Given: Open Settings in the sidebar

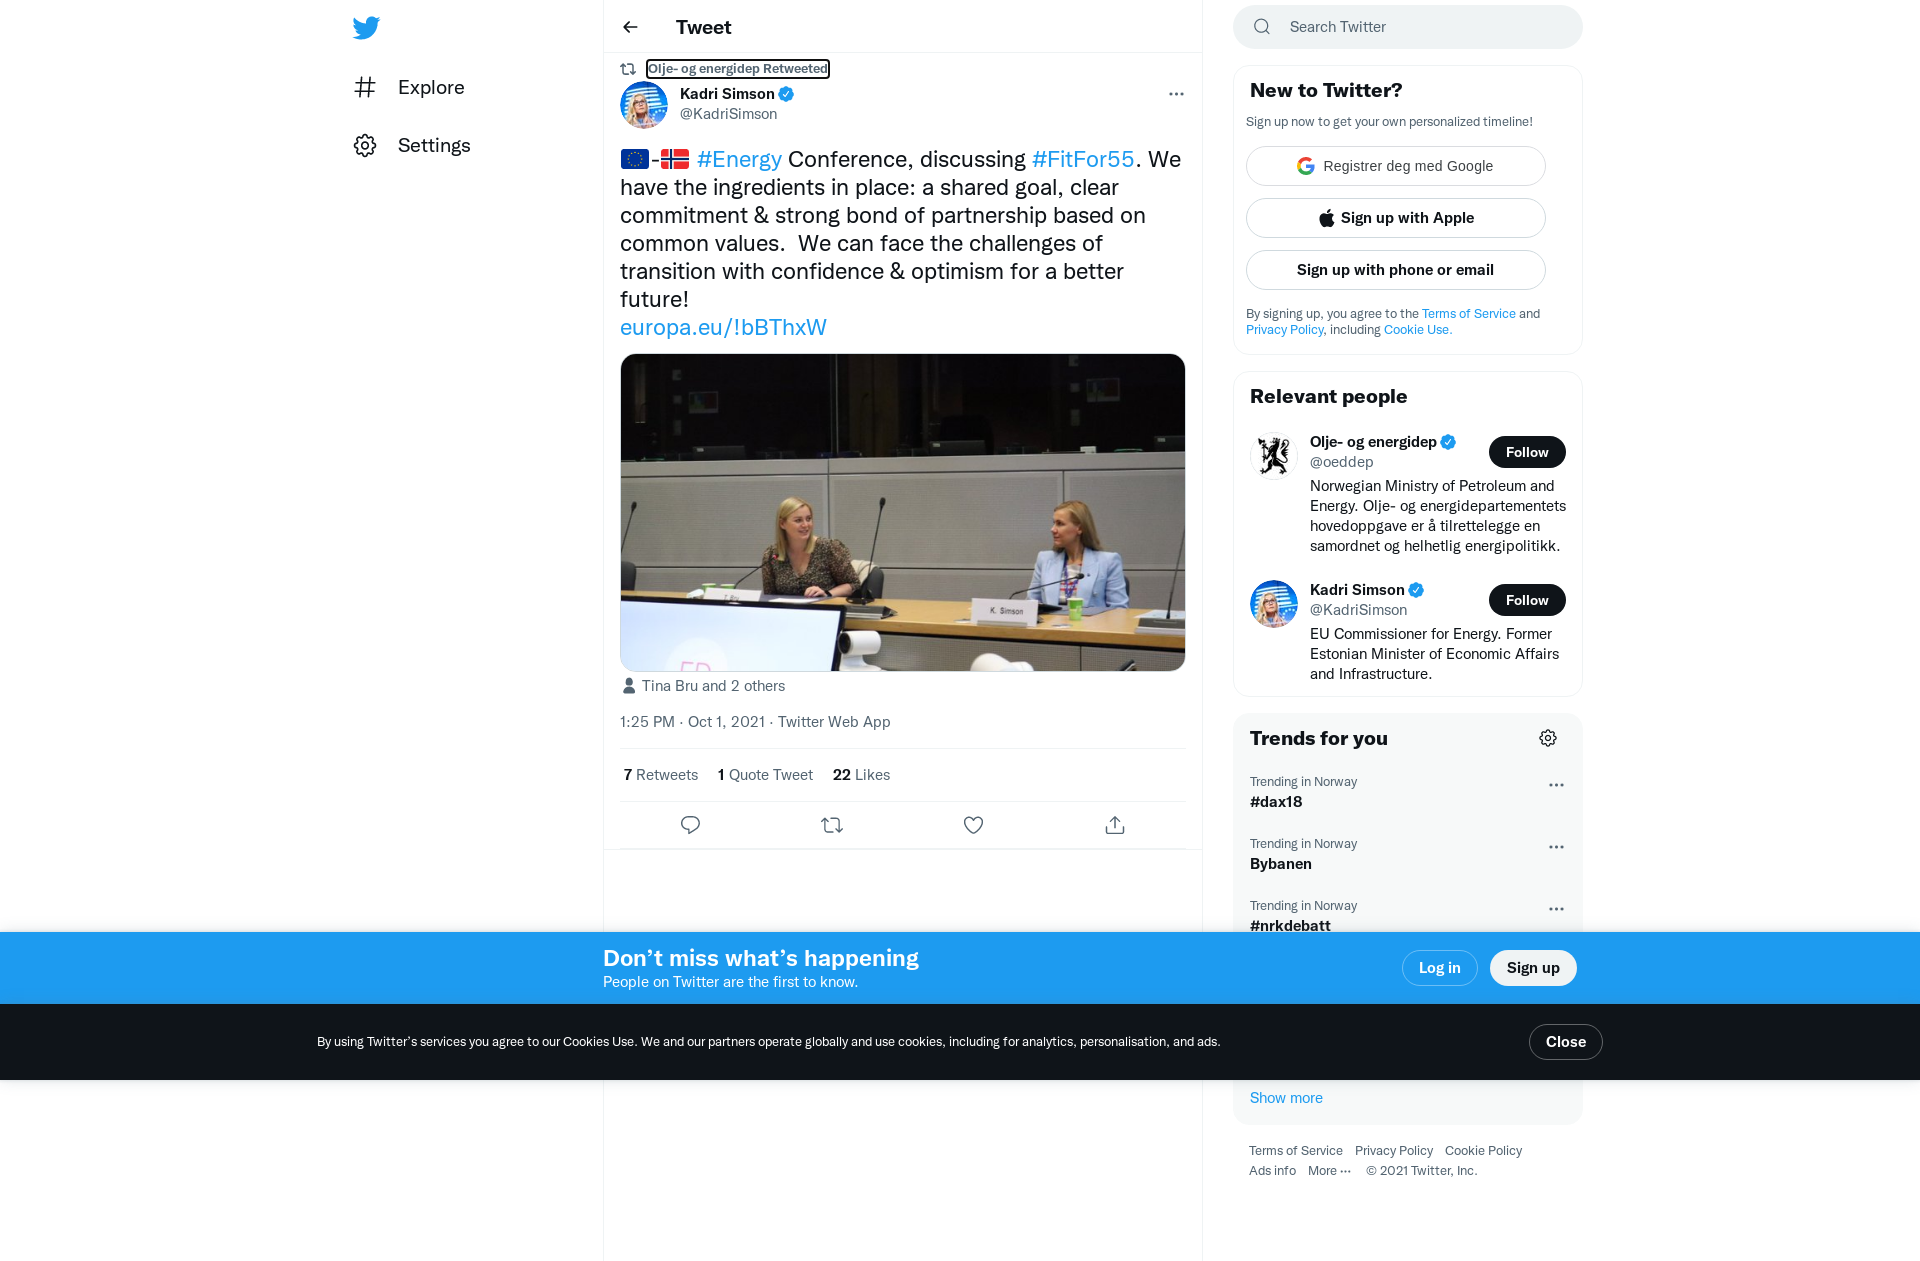Looking at the screenshot, I should pyautogui.click(x=433, y=145).
